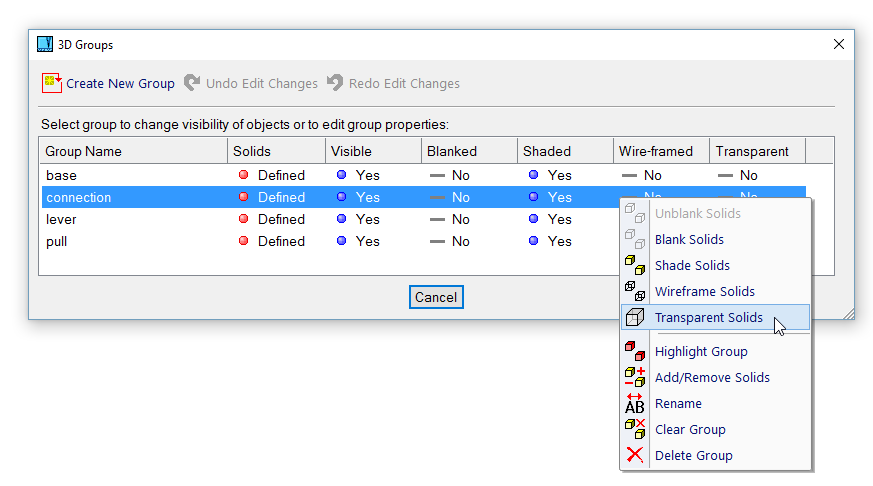Toggle Shaded state for lever group

click(x=550, y=219)
